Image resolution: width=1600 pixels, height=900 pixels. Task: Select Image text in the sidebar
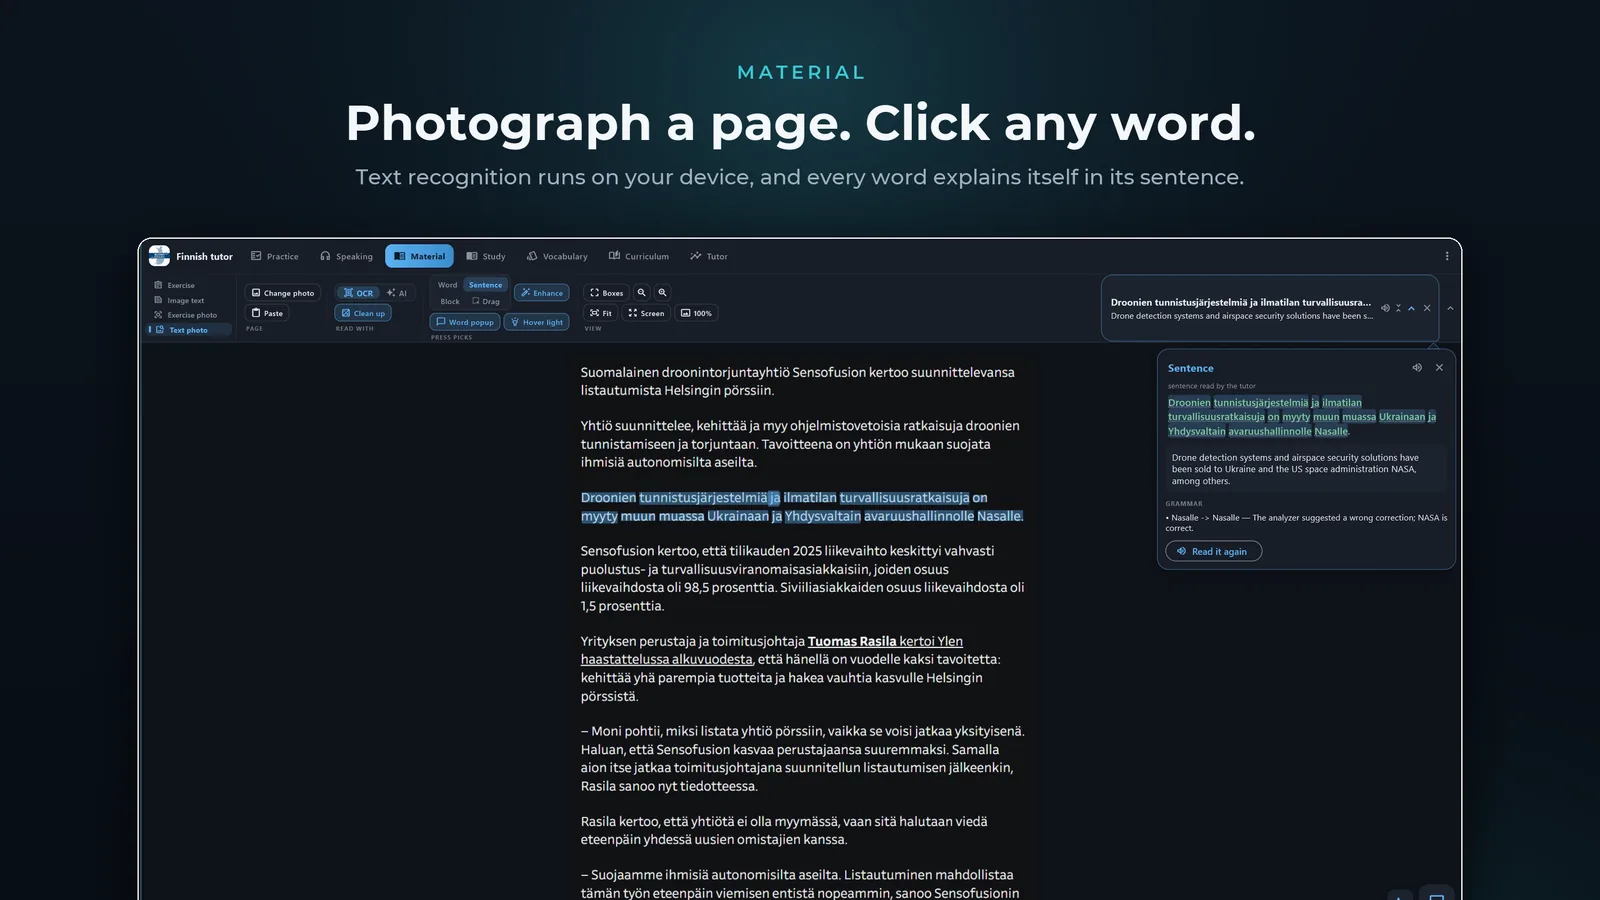180,300
